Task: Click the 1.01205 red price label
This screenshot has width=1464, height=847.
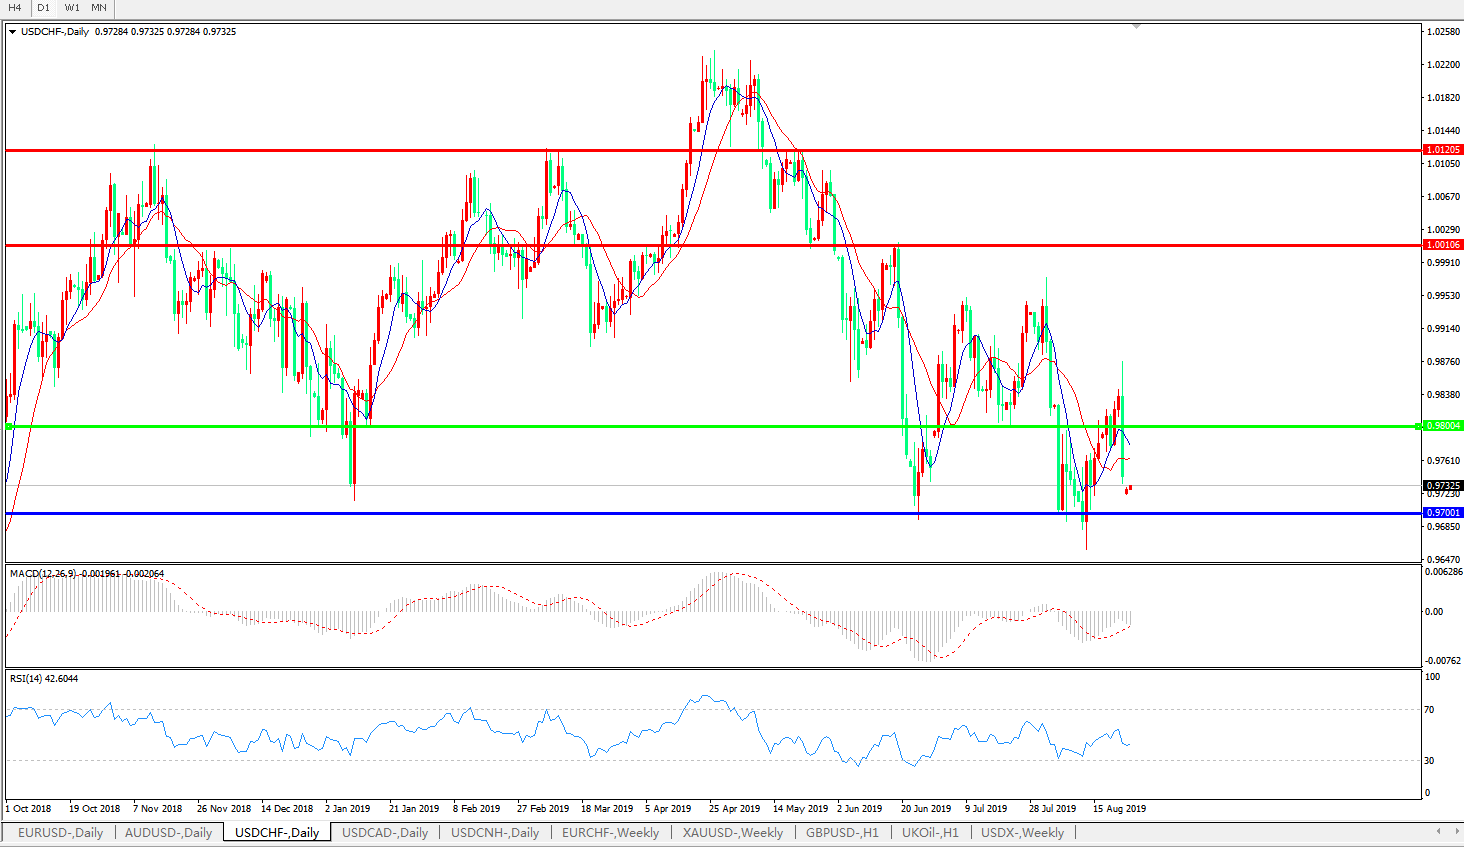Action: pyautogui.click(x=1442, y=150)
